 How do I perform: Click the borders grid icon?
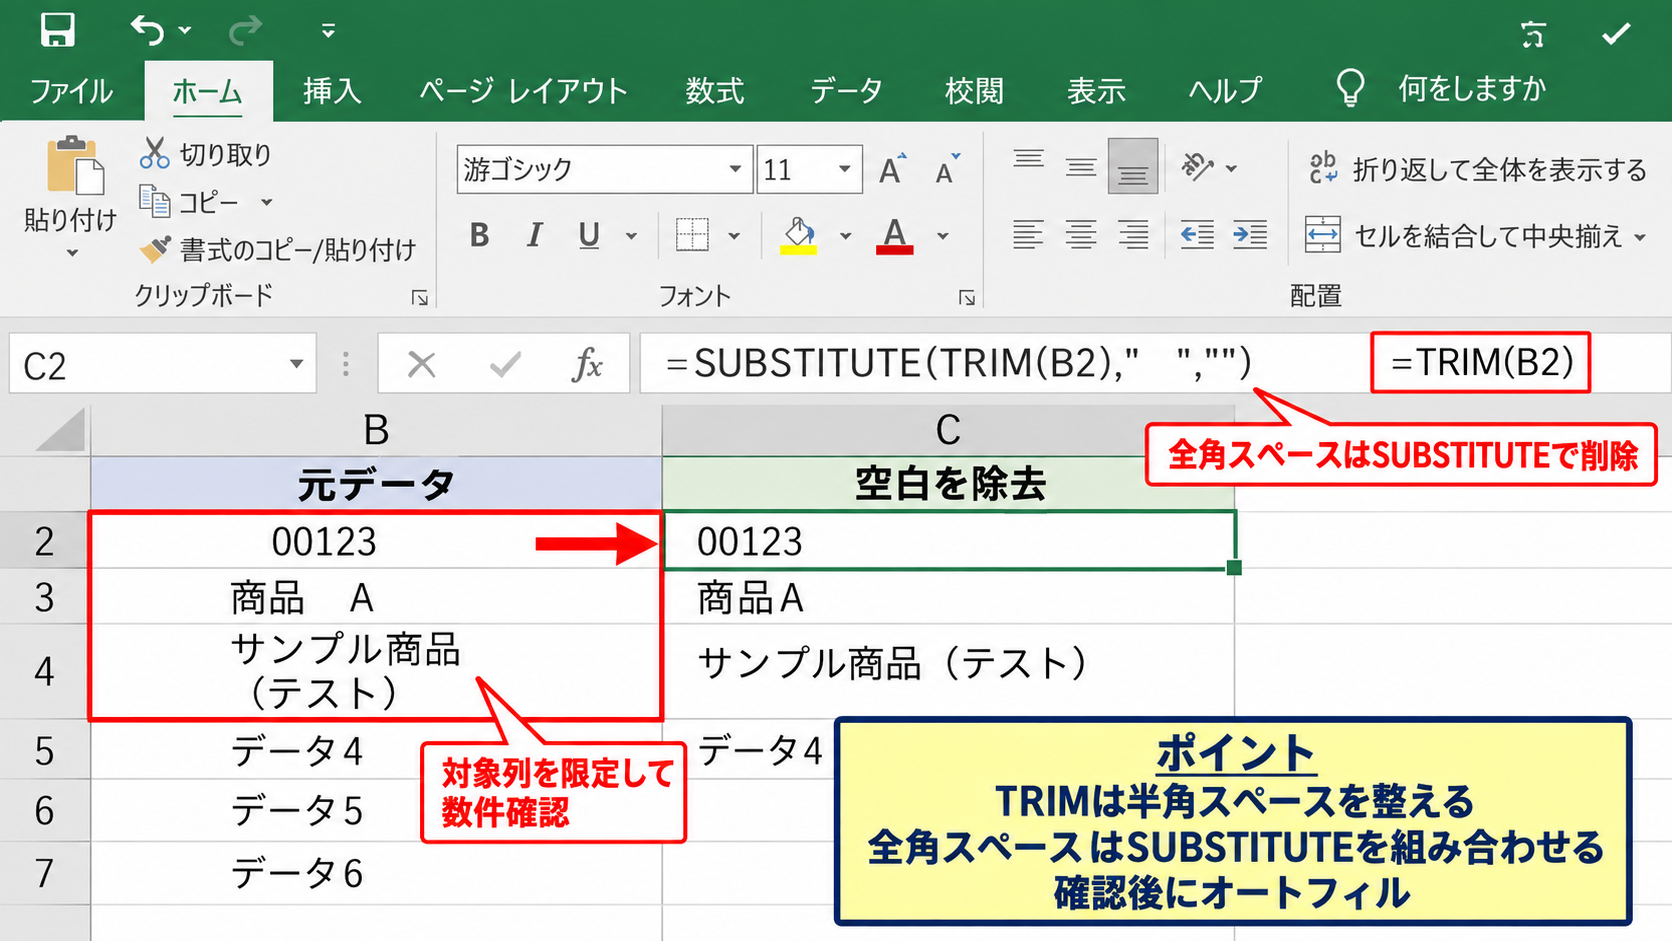[x=692, y=236]
